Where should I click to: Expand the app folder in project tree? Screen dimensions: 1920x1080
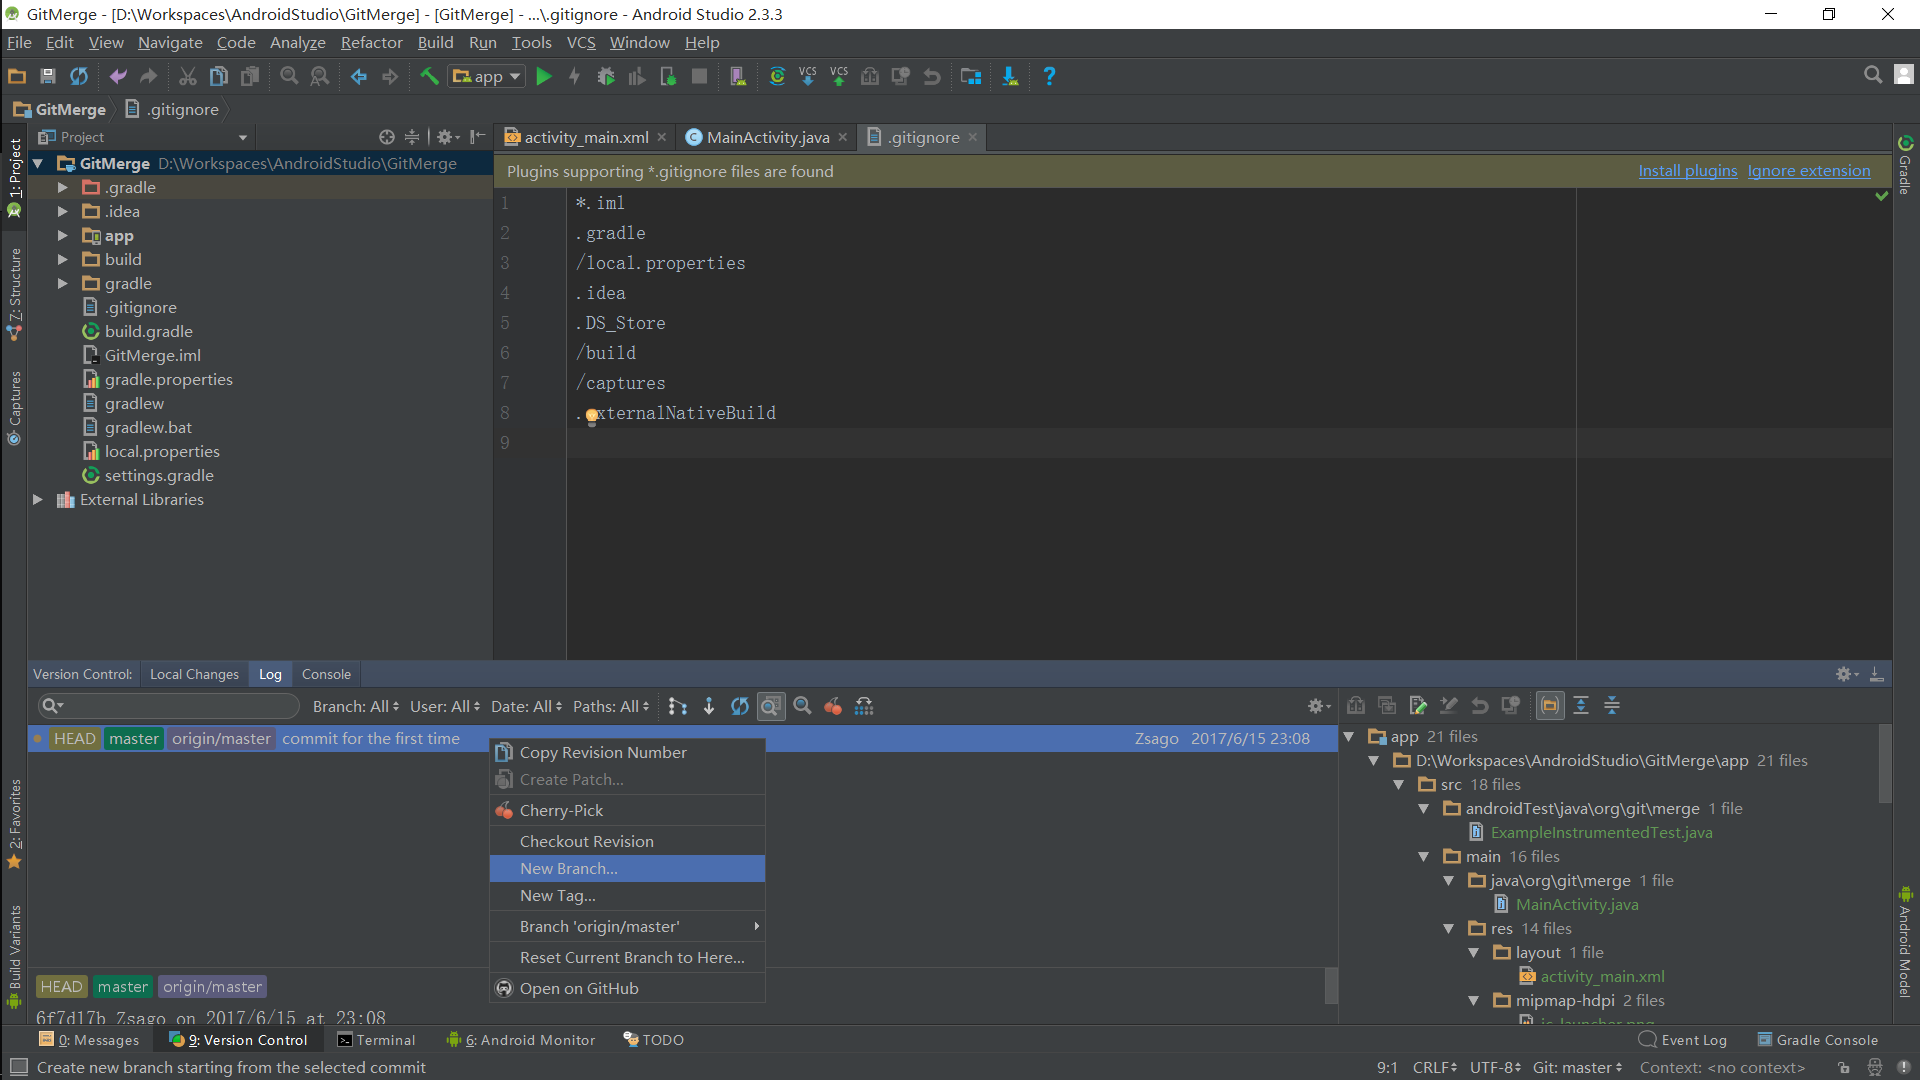click(62, 235)
